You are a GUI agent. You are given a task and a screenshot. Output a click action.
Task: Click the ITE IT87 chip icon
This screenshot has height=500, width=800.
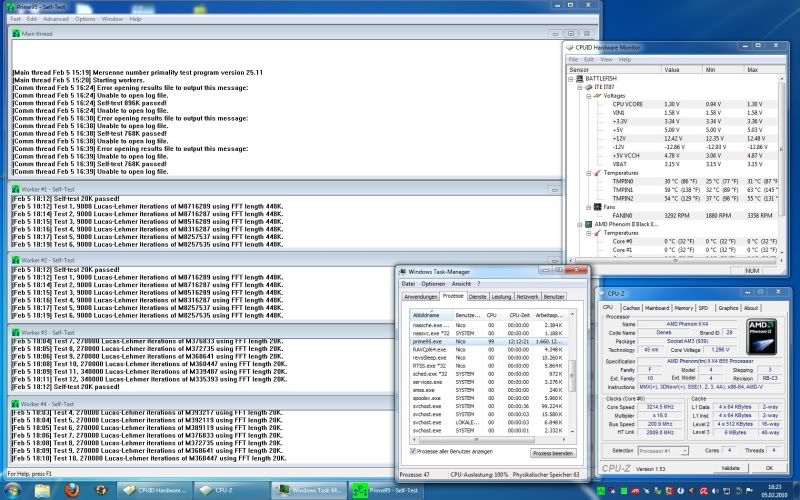[589, 87]
